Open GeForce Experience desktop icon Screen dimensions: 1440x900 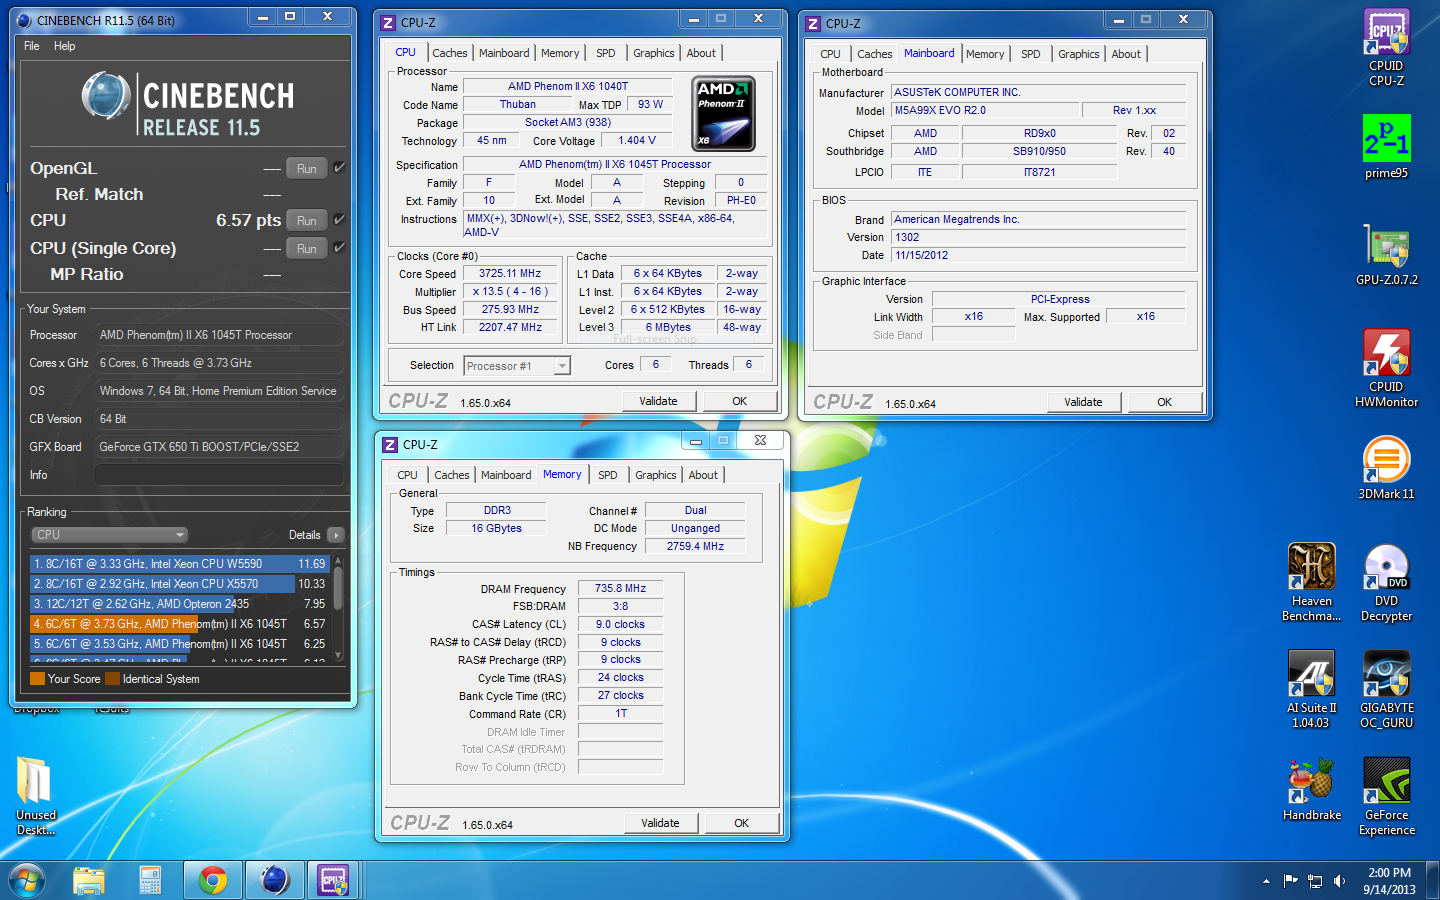click(1386, 796)
